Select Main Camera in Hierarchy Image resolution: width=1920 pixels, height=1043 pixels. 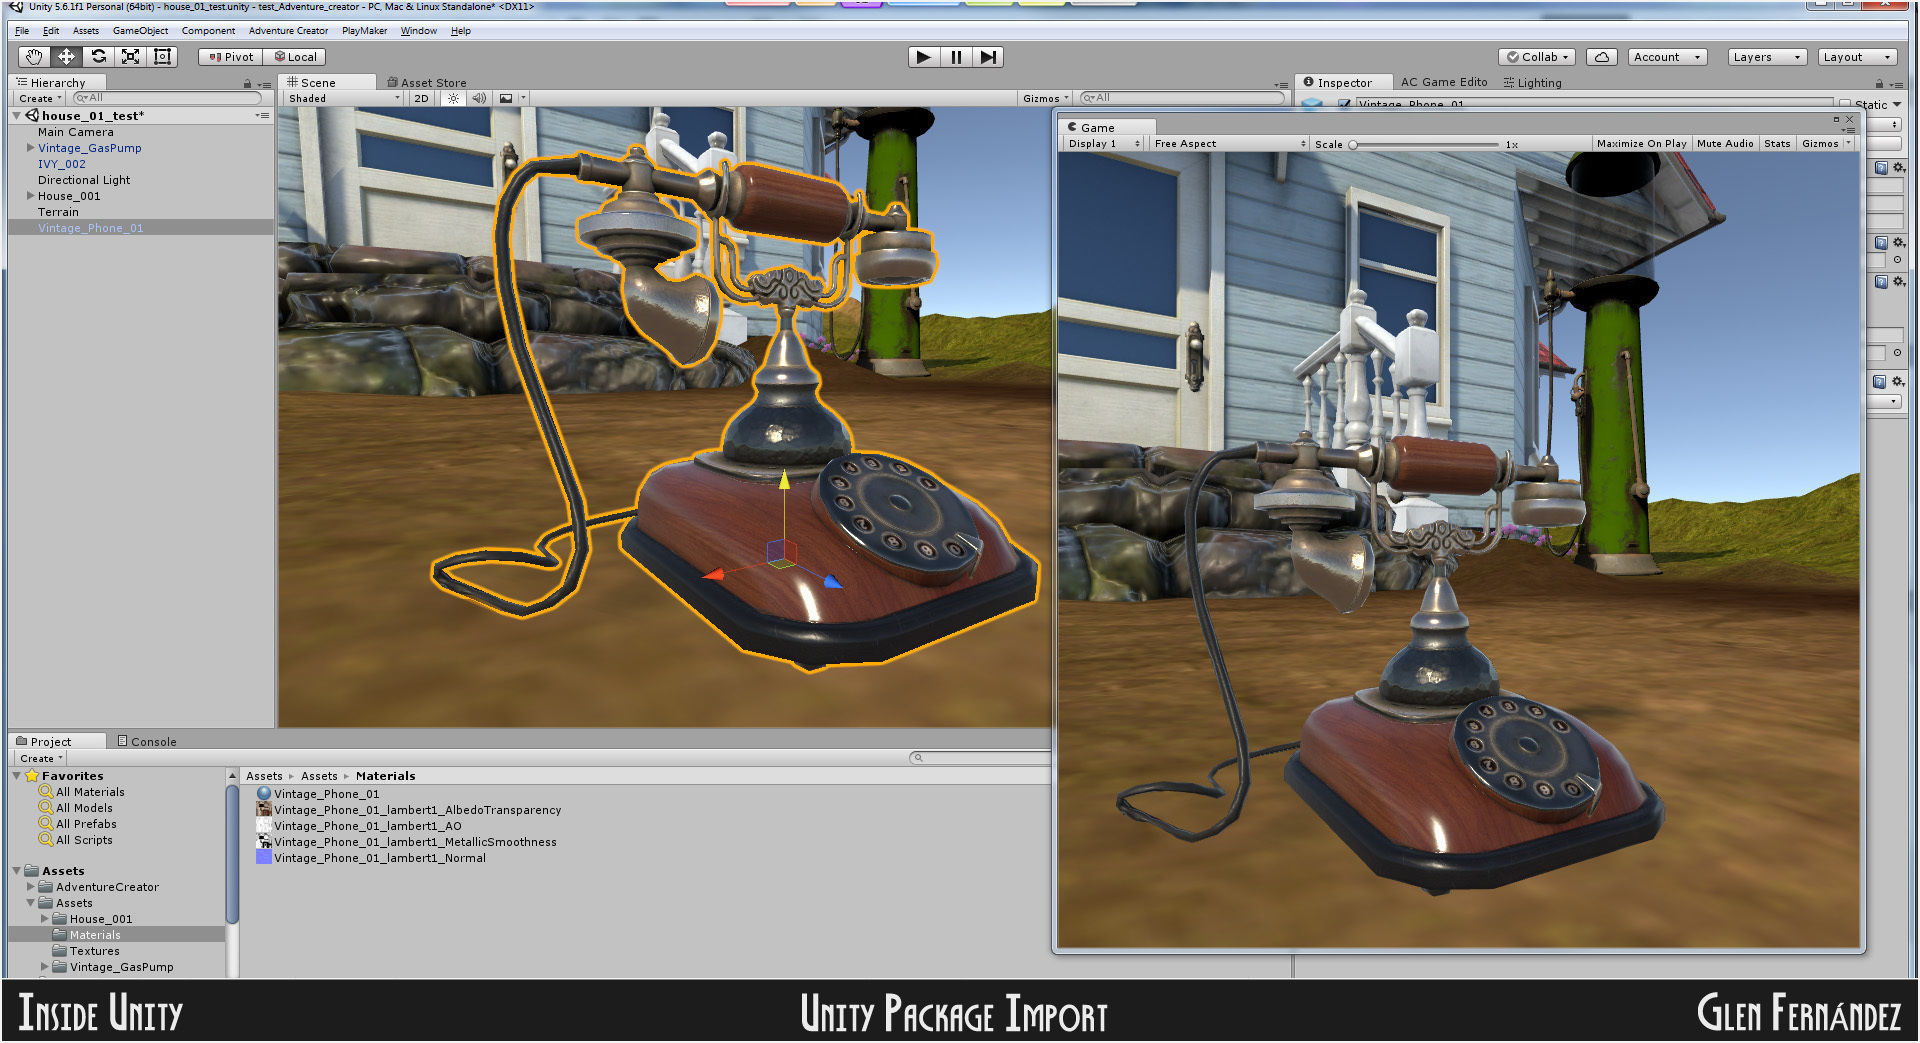(76, 132)
